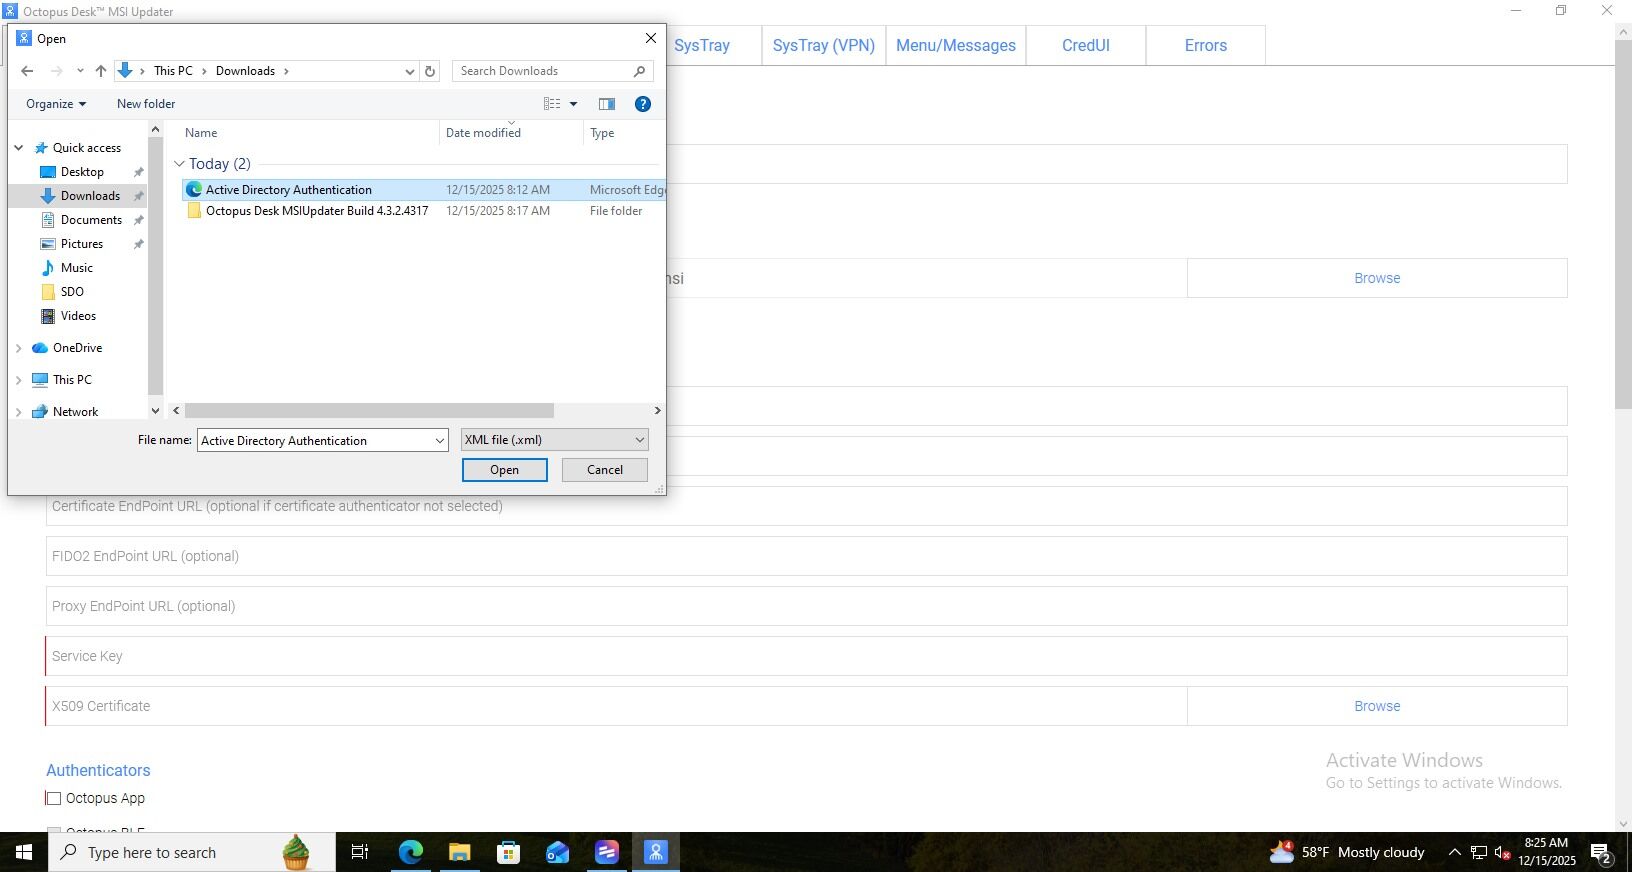Go back in Open dialog navigation
Screen dimensions: 1632x872
(27, 71)
